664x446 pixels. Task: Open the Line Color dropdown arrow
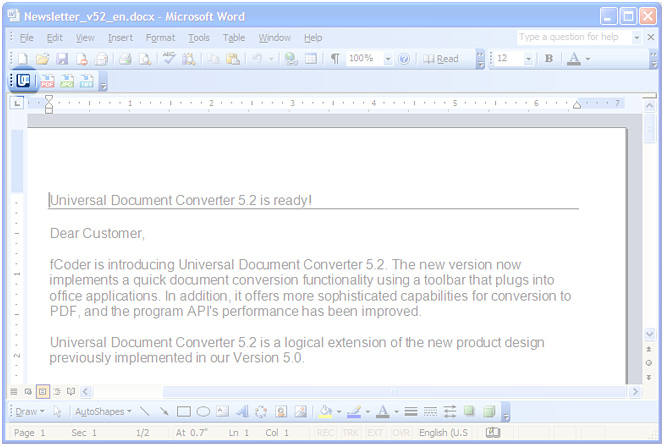(368, 412)
